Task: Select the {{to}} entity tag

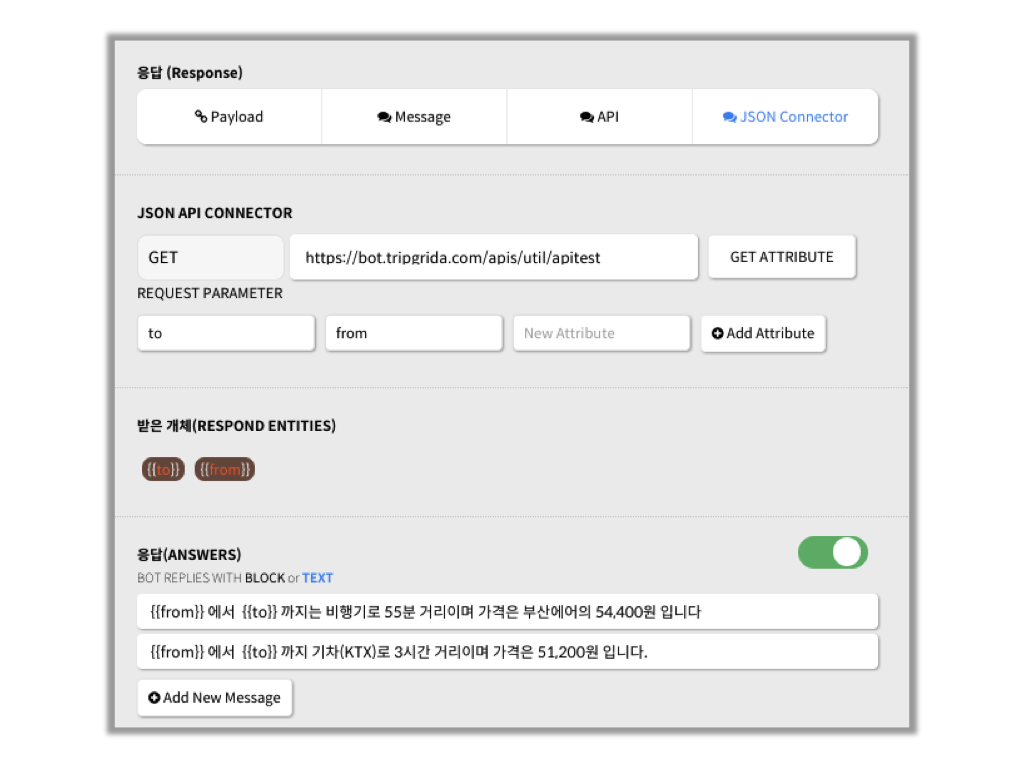Action: tap(163, 469)
